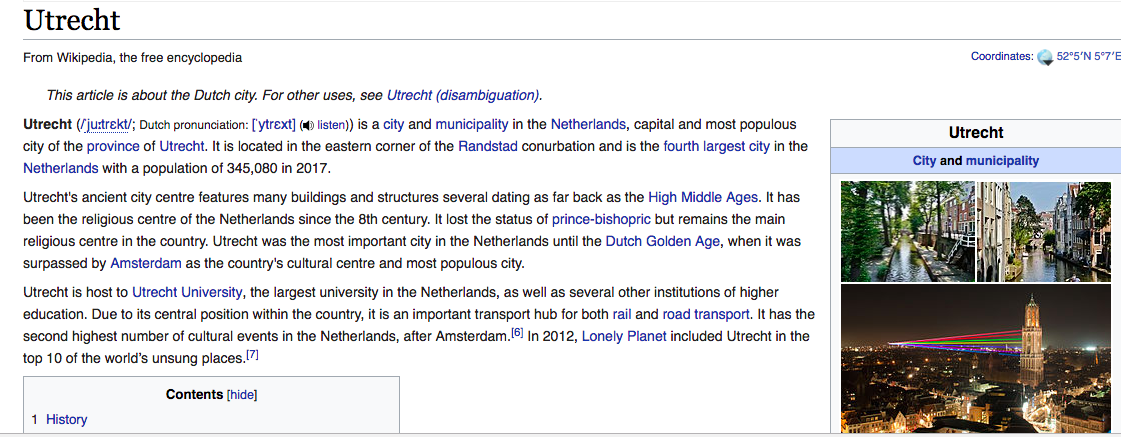Open the Lonely Planet link

pyautogui.click(x=623, y=336)
